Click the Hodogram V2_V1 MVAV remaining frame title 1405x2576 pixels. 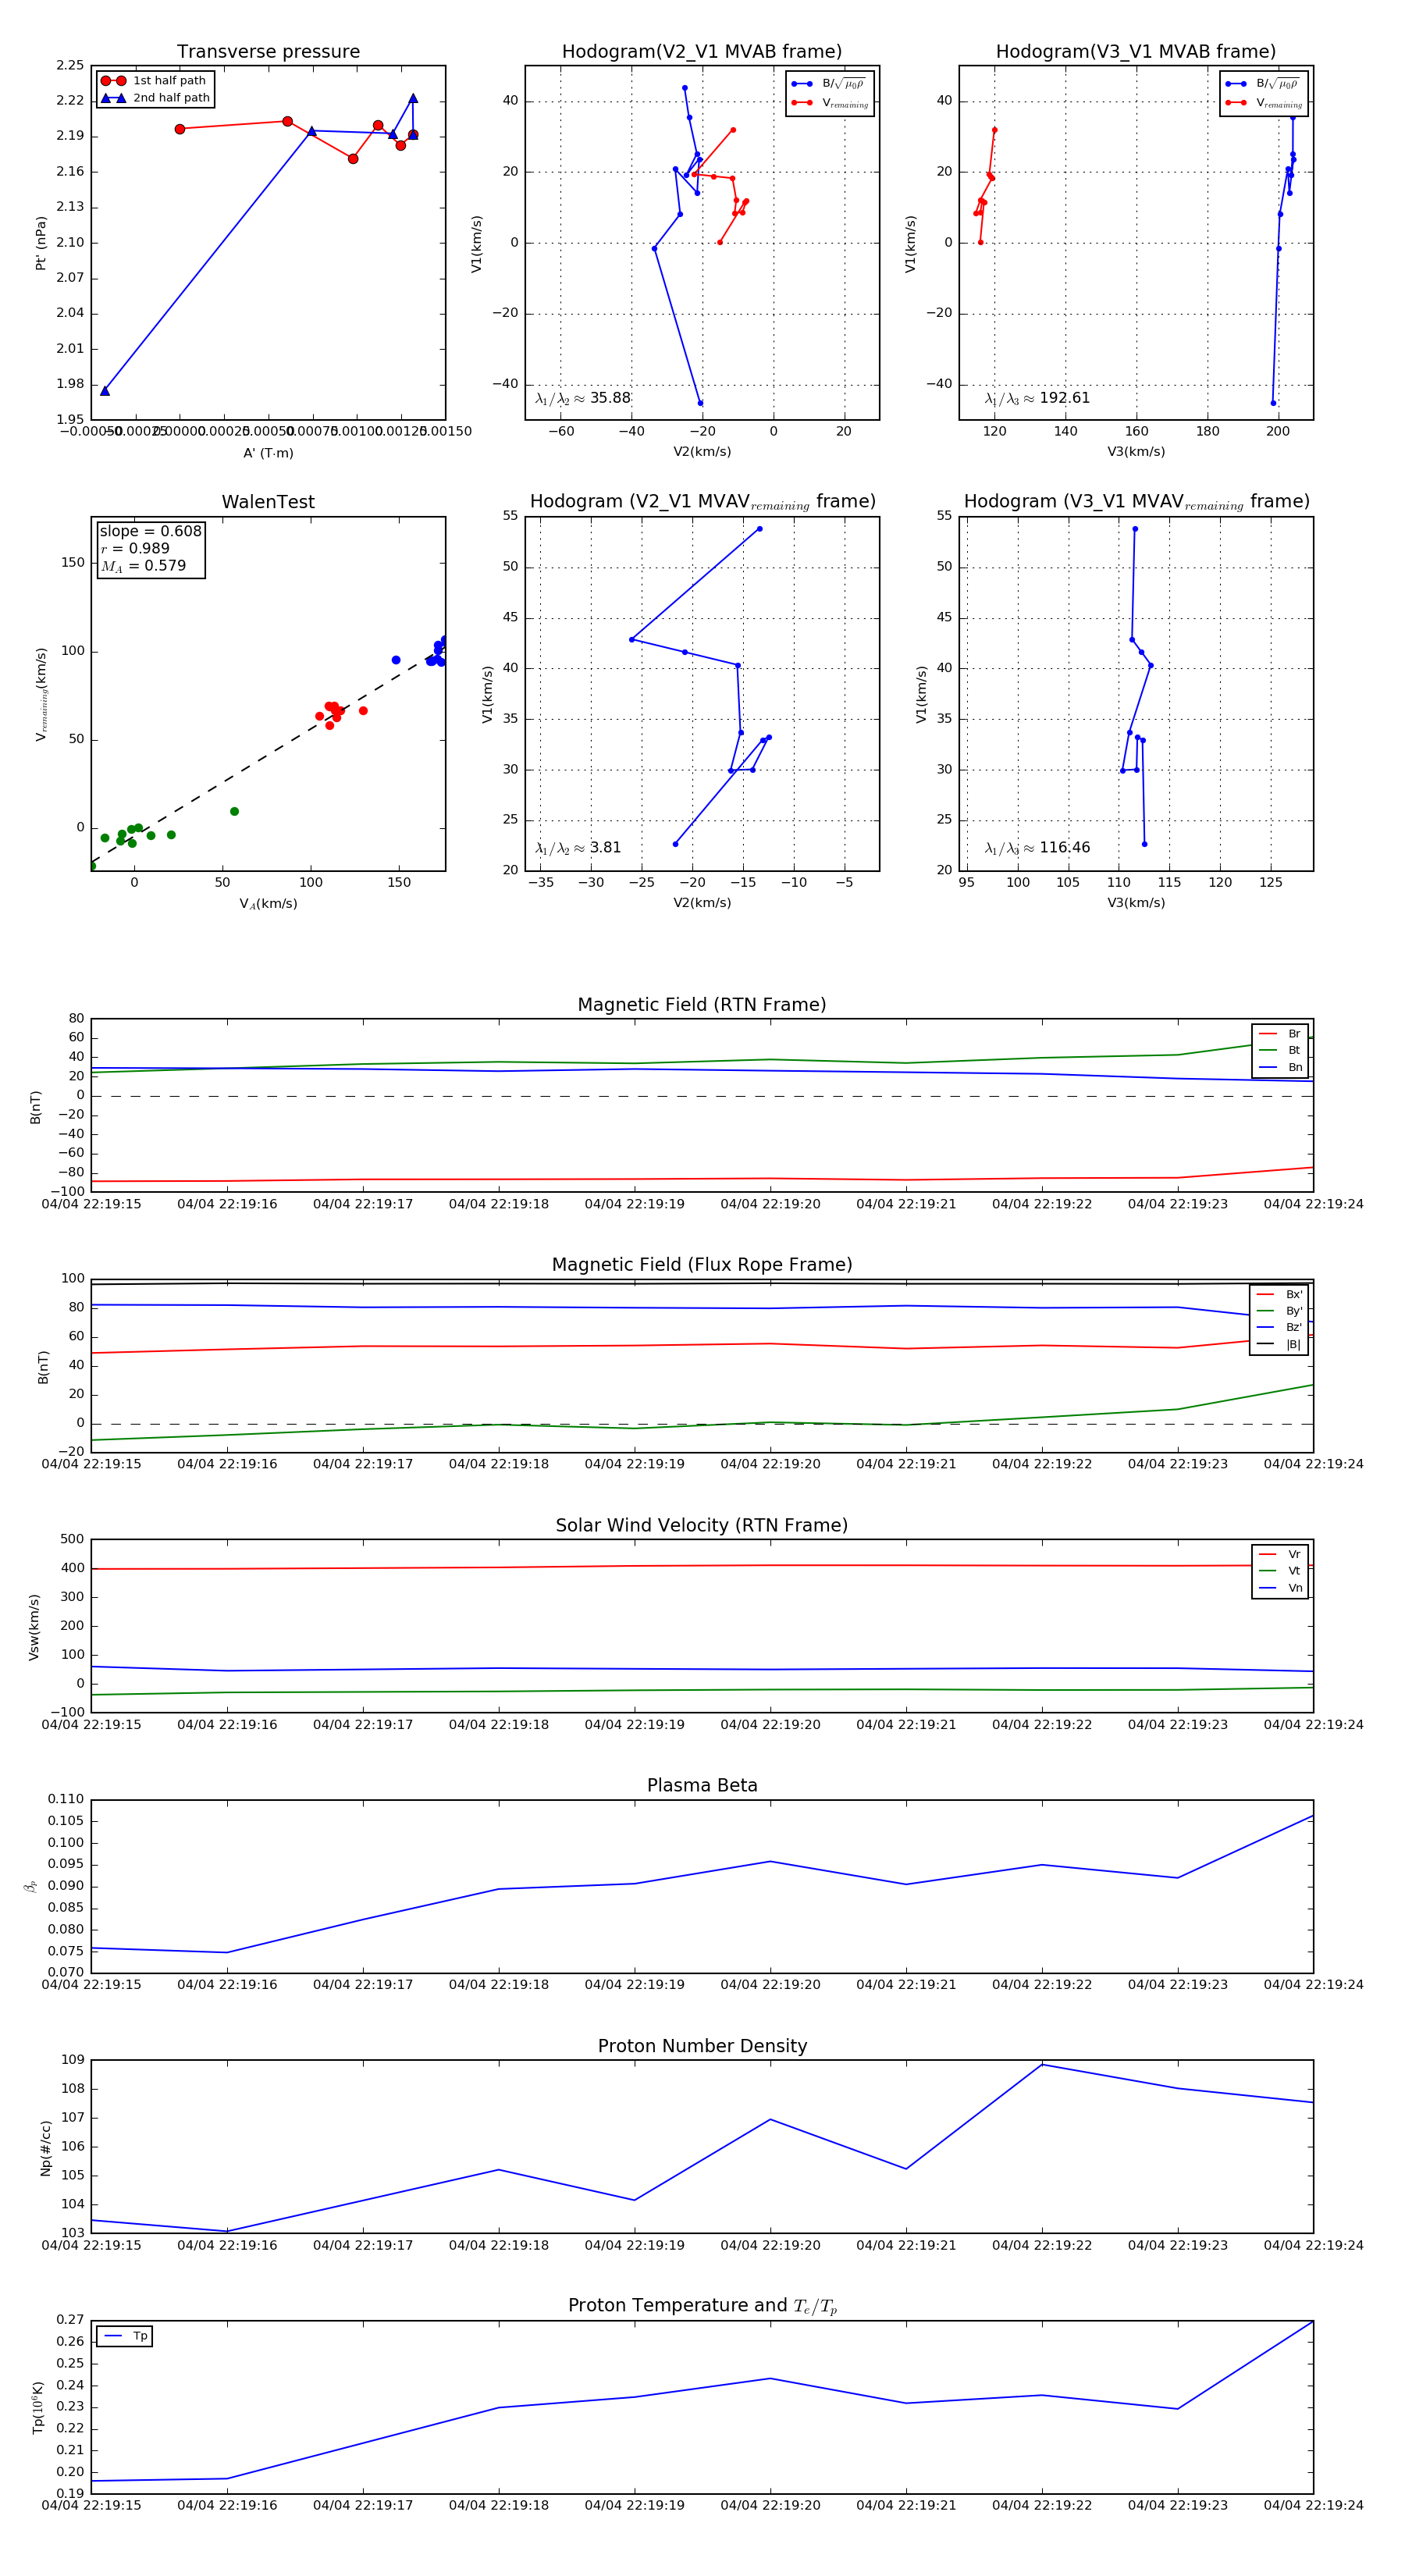[702, 502]
